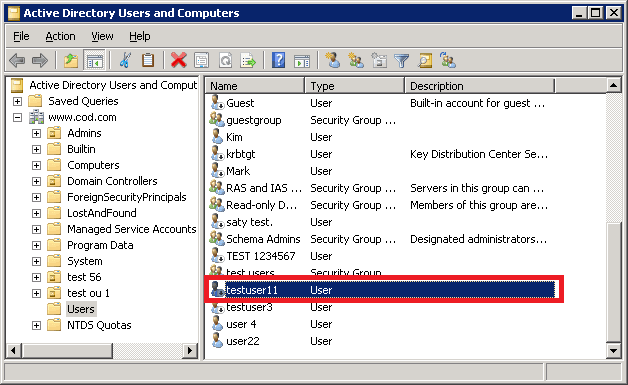
Task: Expand the ForeignSecurityPrincipals node
Action: pyautogui.click(x=36, y=198)
